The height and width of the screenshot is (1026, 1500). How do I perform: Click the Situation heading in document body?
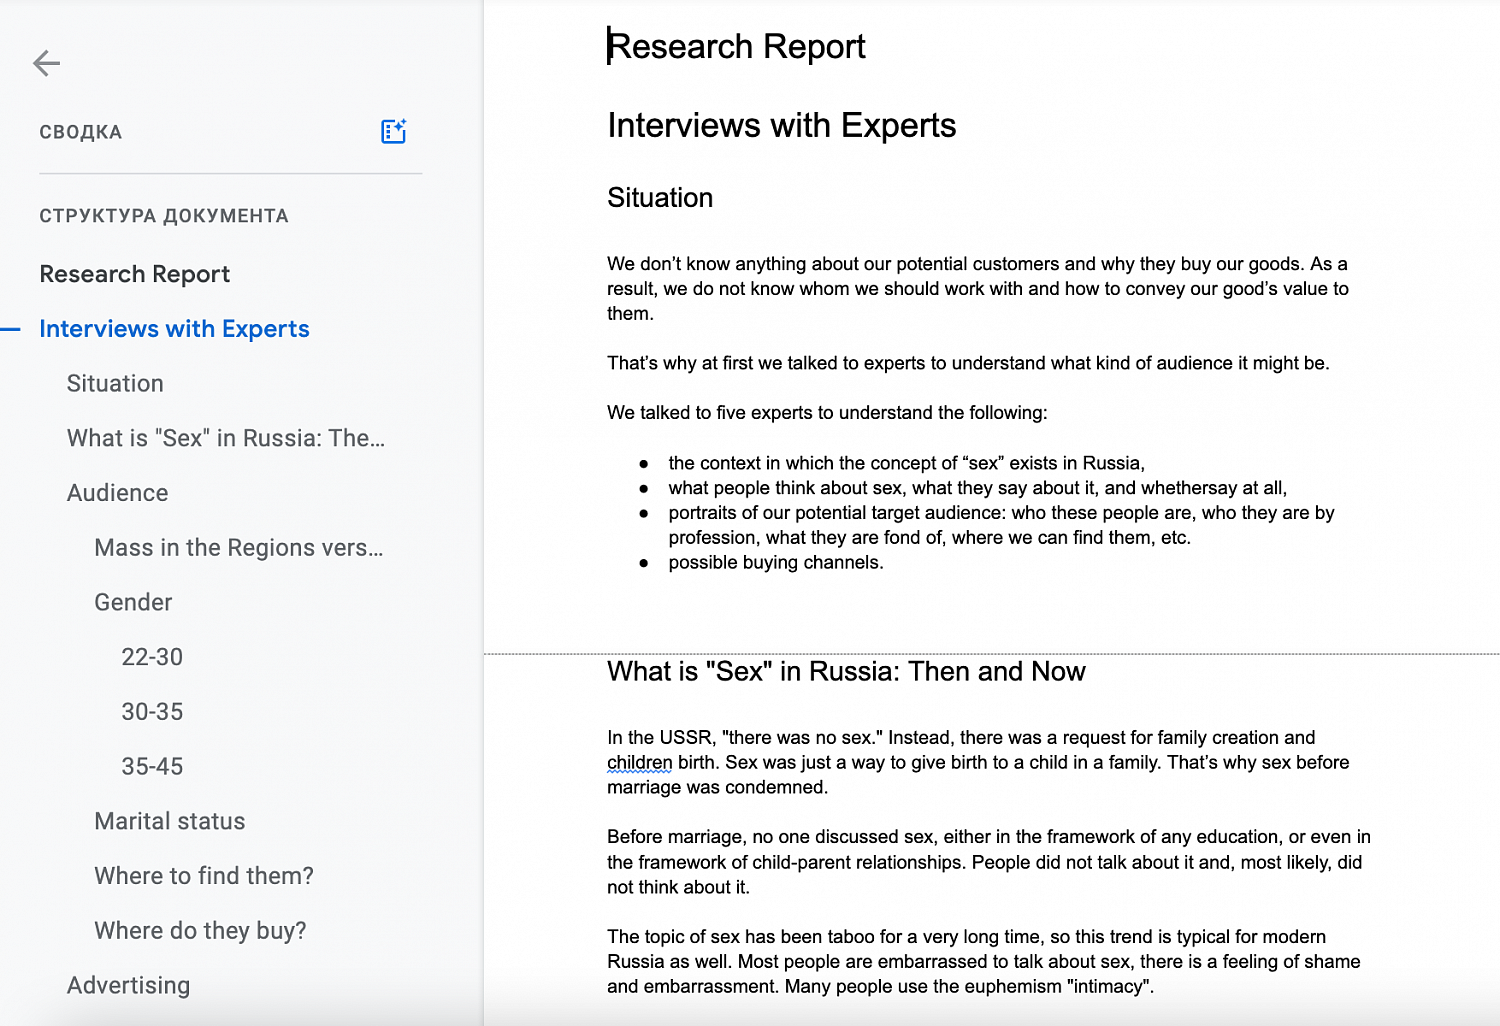(660, 198)
